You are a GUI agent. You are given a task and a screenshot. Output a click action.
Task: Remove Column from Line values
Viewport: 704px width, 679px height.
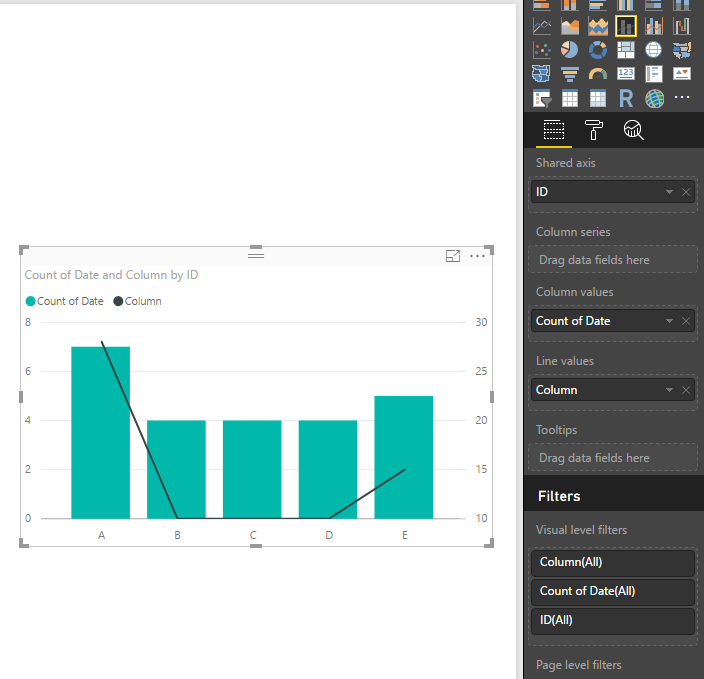686,390
